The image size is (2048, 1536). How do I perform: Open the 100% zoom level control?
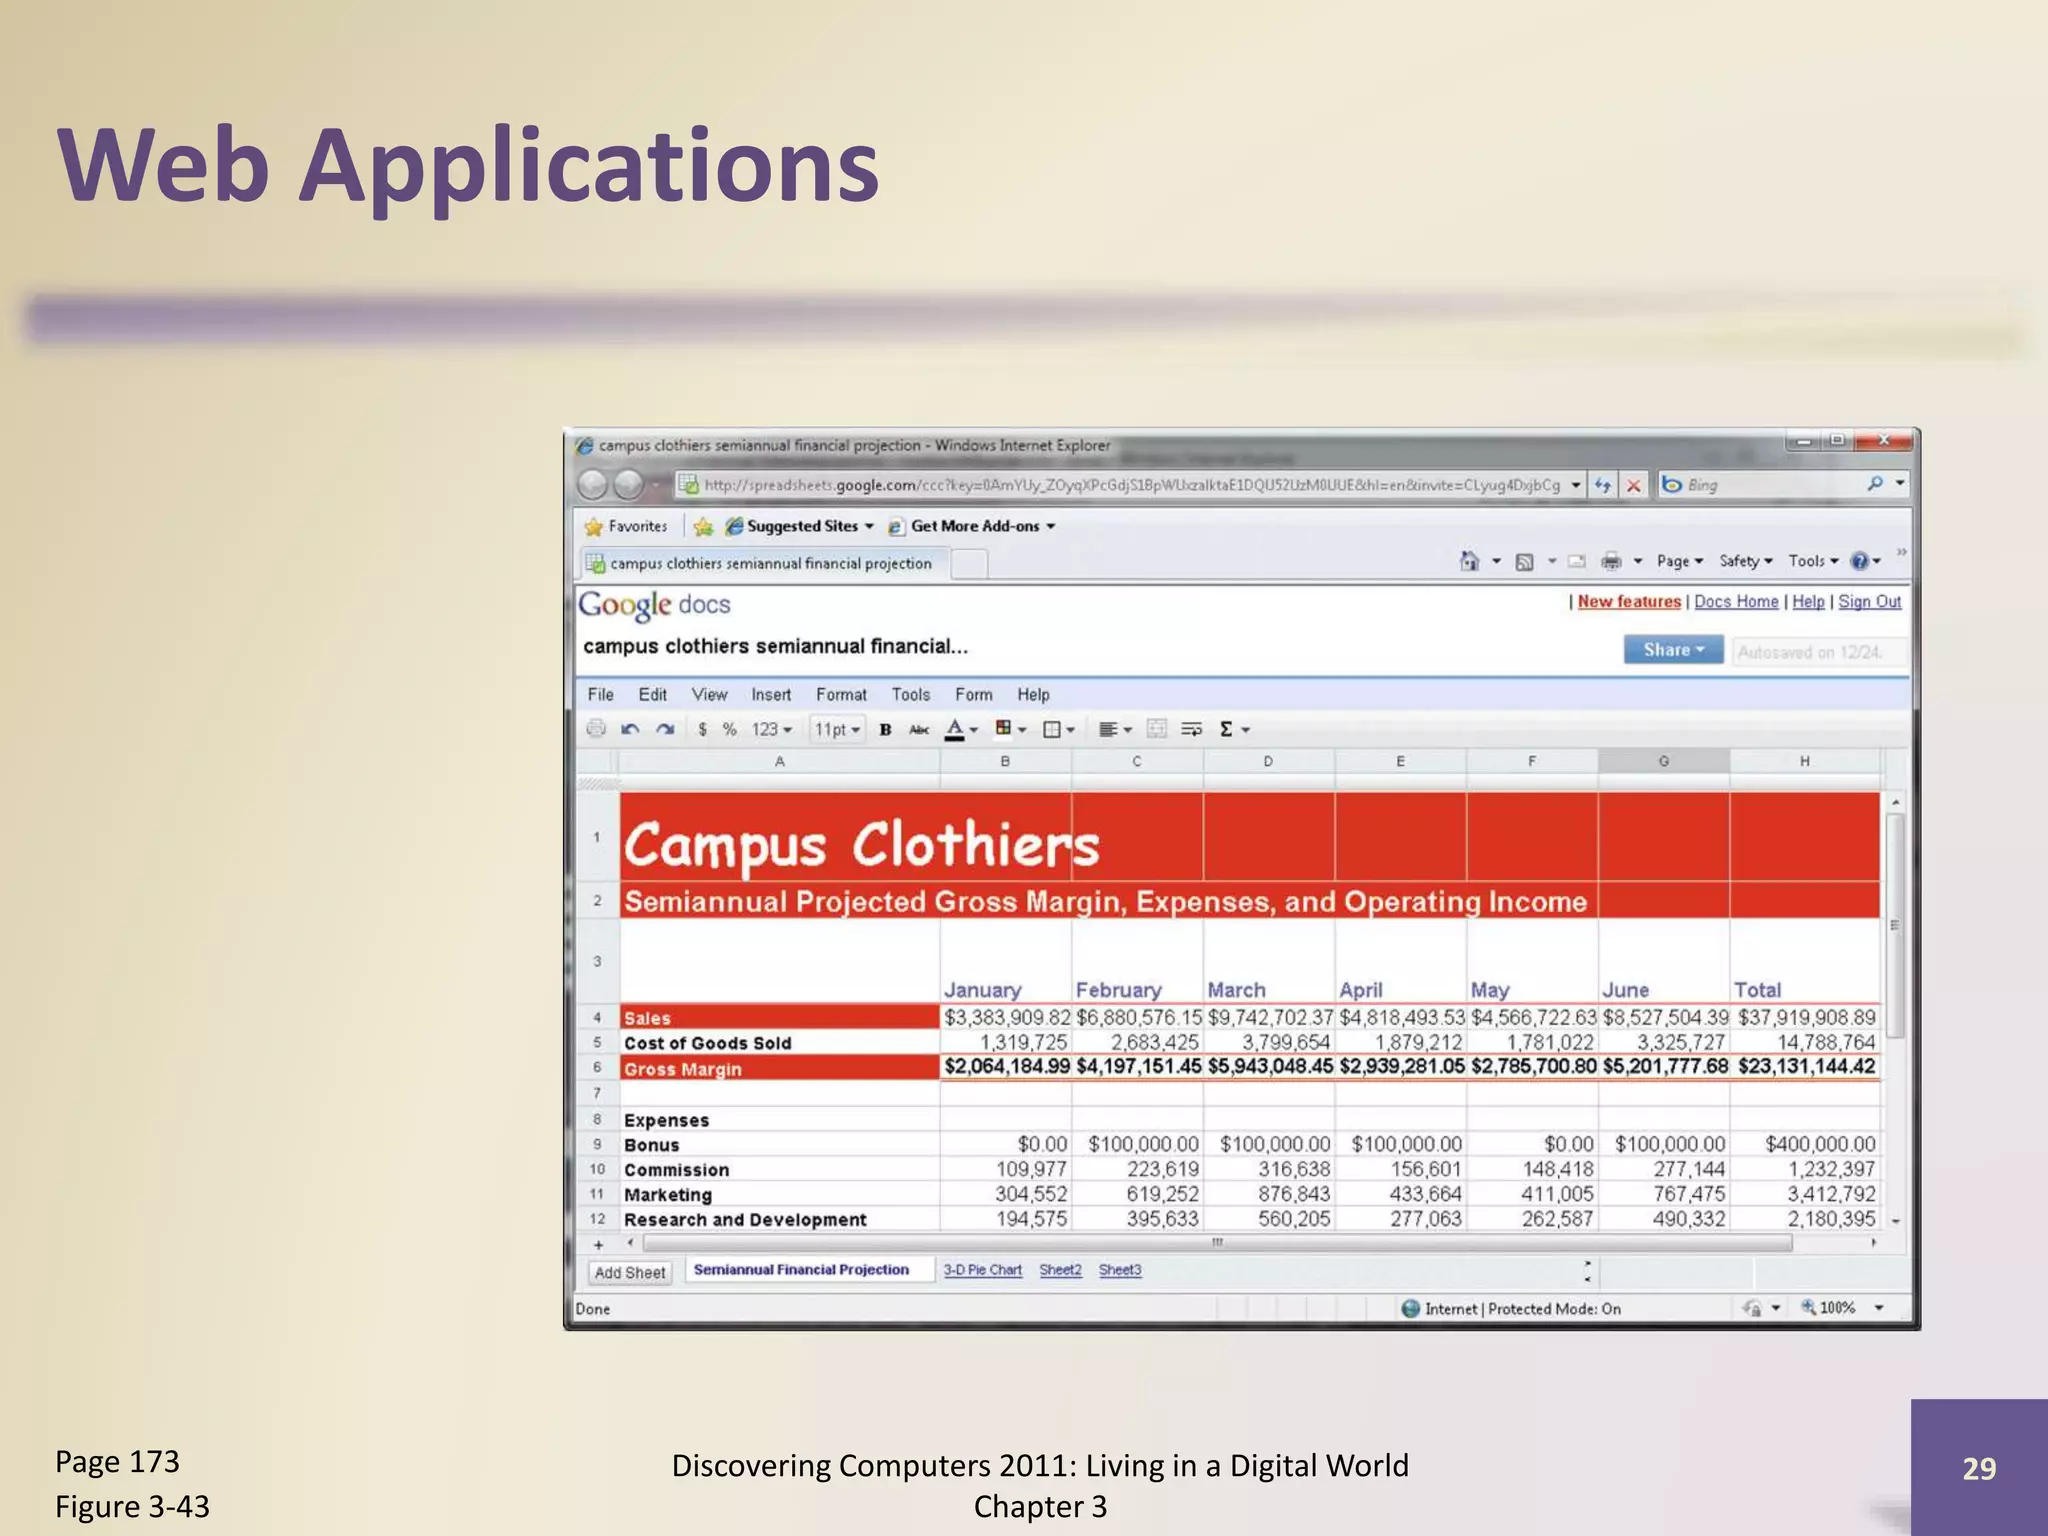click(x=1843, y=1308)
